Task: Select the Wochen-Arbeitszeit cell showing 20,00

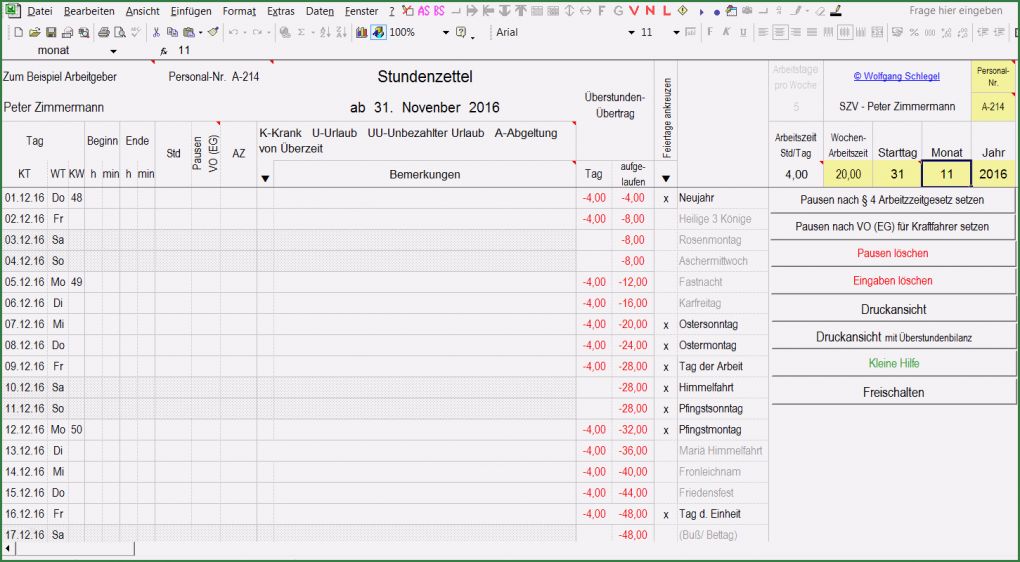Action: (848, 174)
